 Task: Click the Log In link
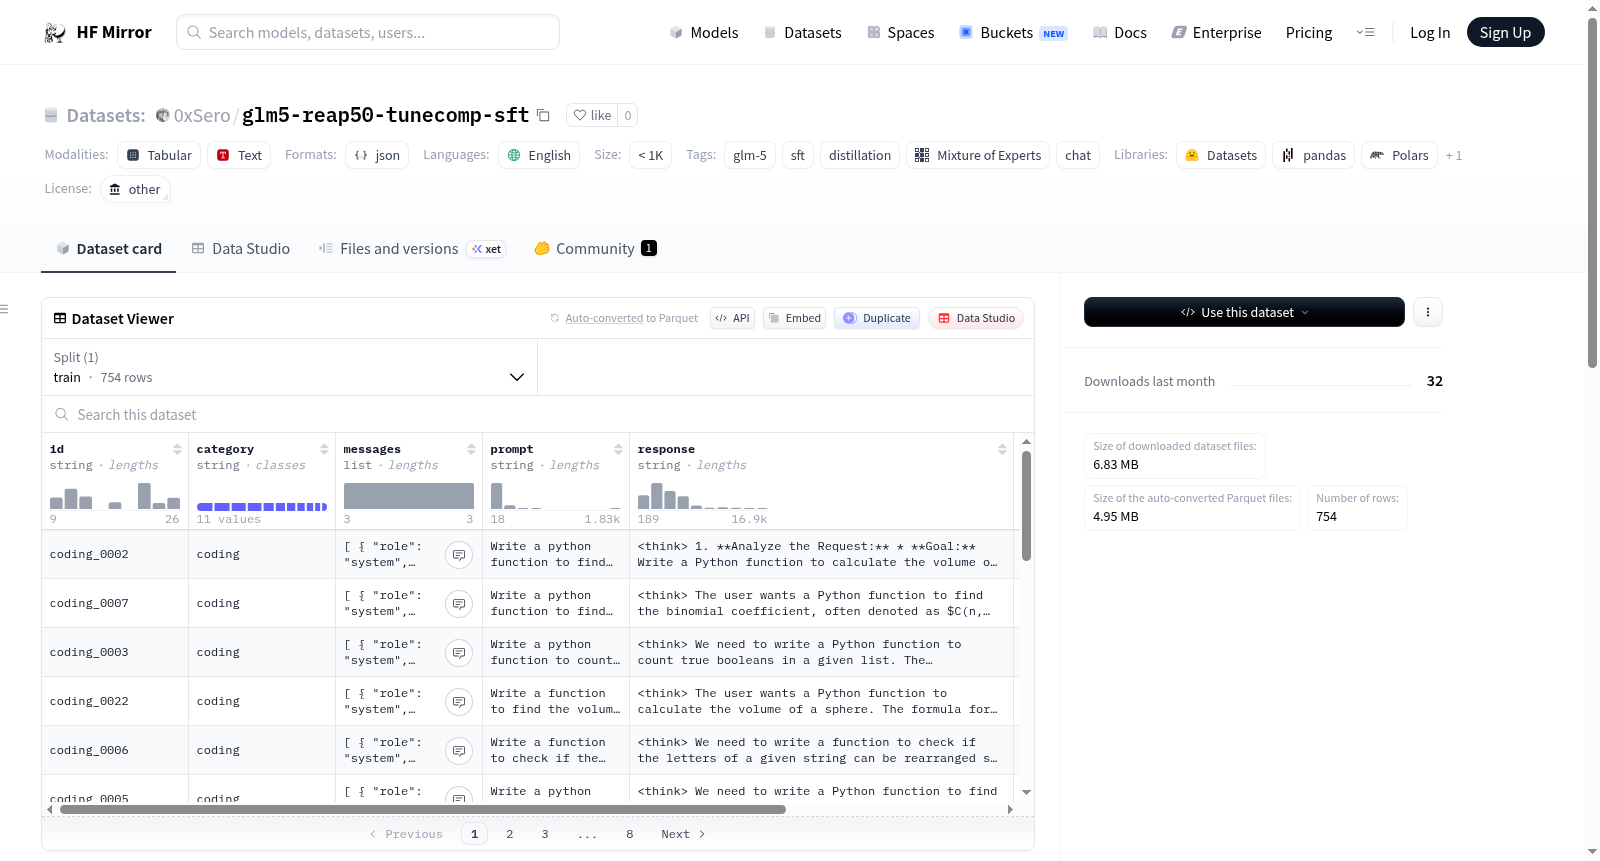tap(1430, 33)
